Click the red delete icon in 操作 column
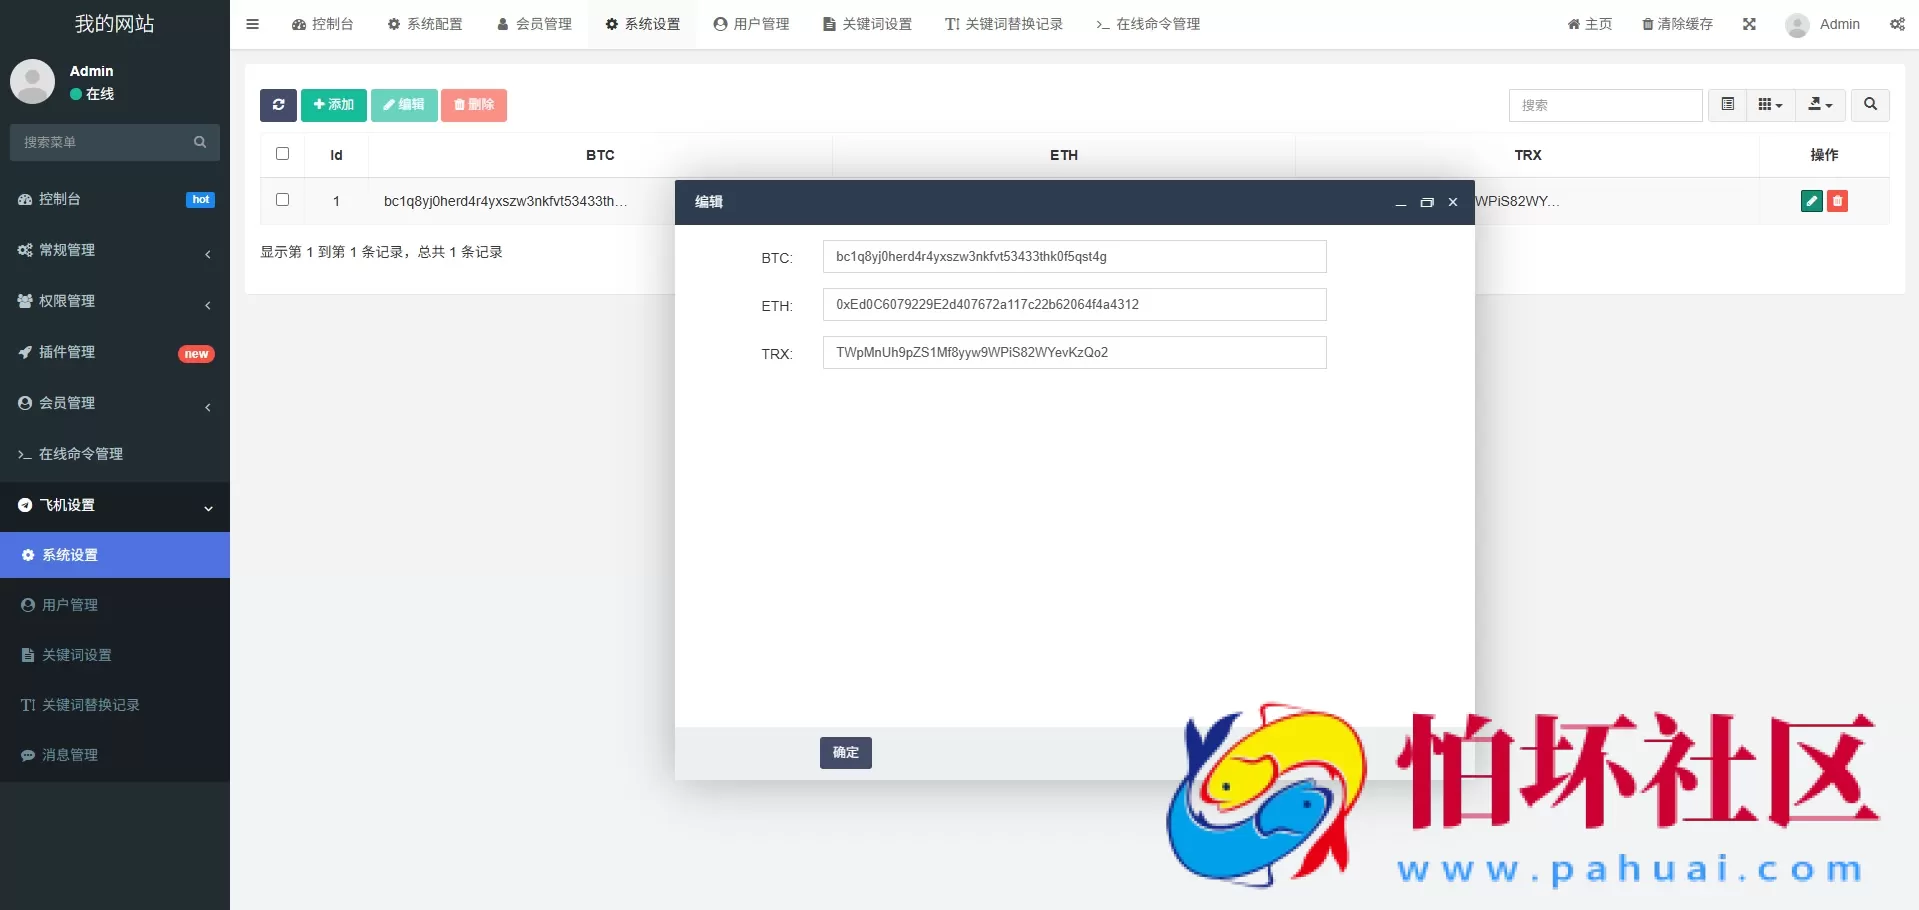1919x910 pixels. [1838, 200]
